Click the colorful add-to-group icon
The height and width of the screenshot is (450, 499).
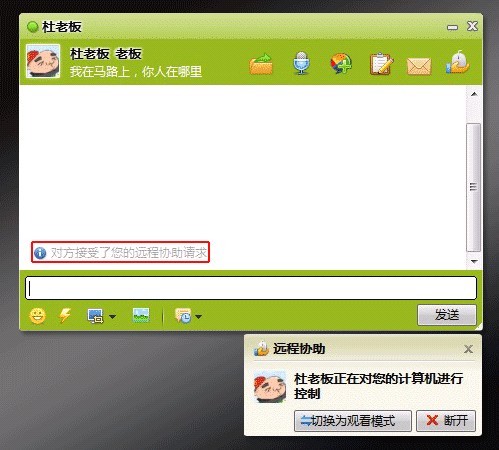point(341,63)
